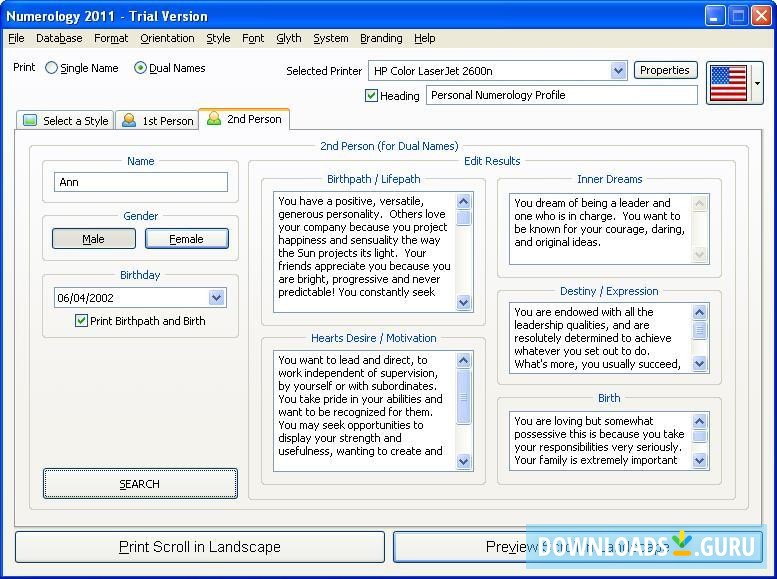Open the Branding menu
This screenshot has width=777, height=579.
click(381, 38)
